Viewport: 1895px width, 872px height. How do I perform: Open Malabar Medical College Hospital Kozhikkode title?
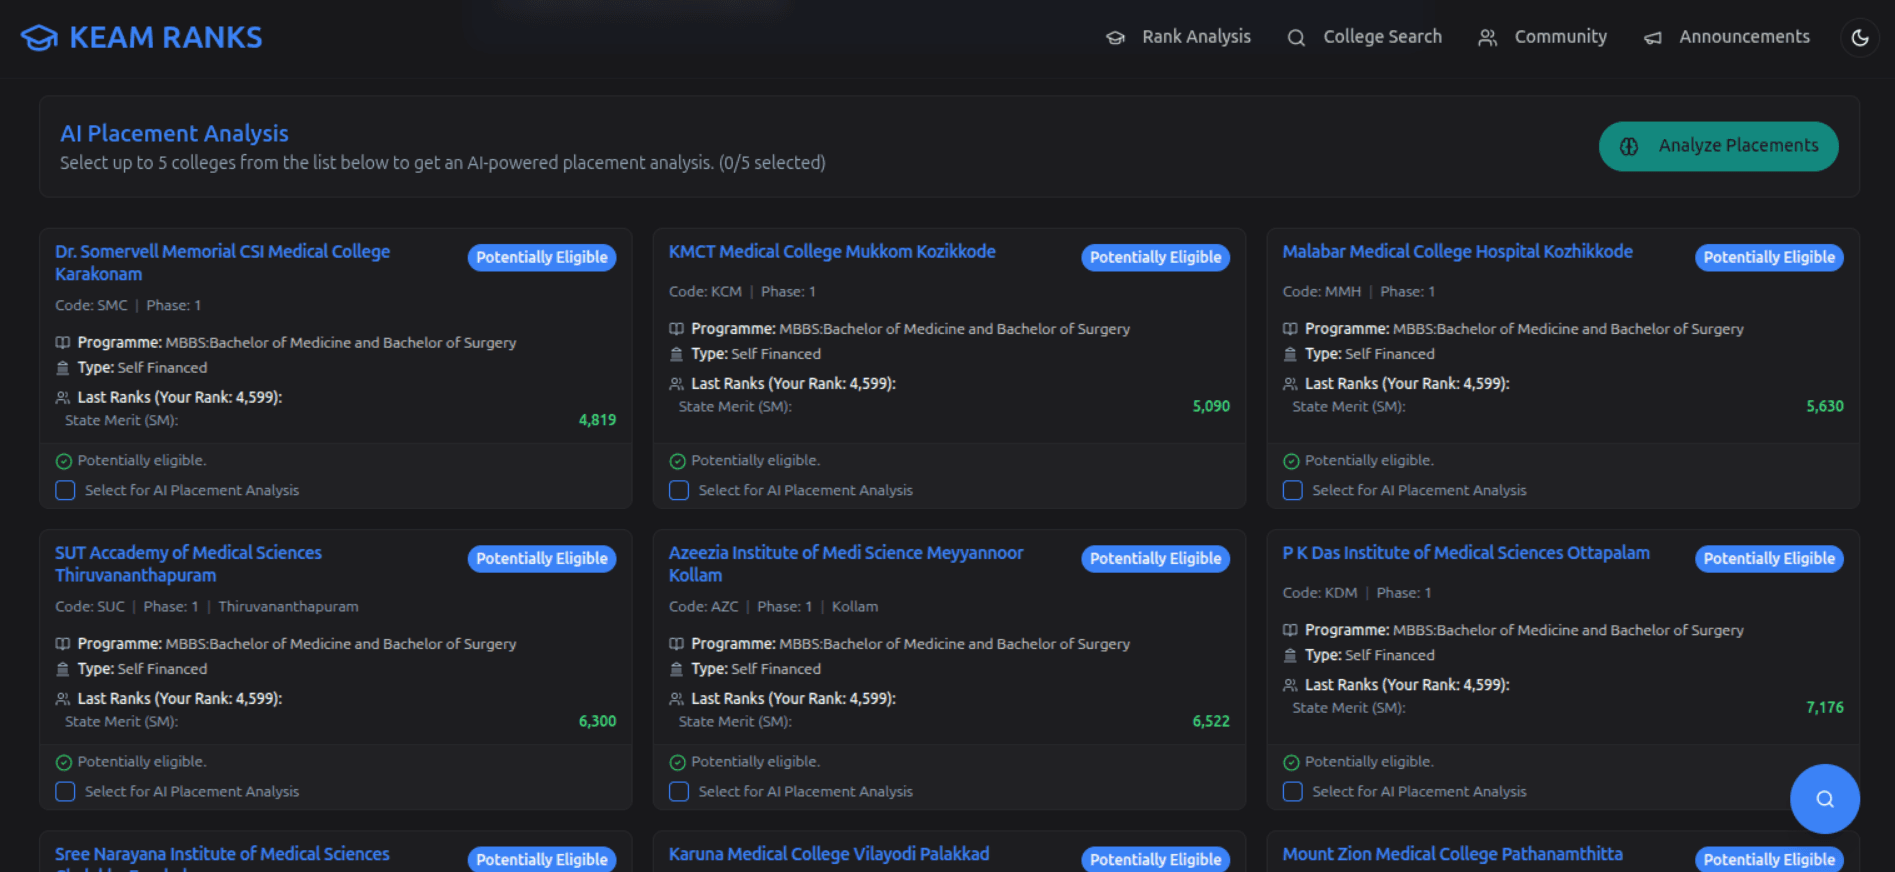[x=1457, y=252]
